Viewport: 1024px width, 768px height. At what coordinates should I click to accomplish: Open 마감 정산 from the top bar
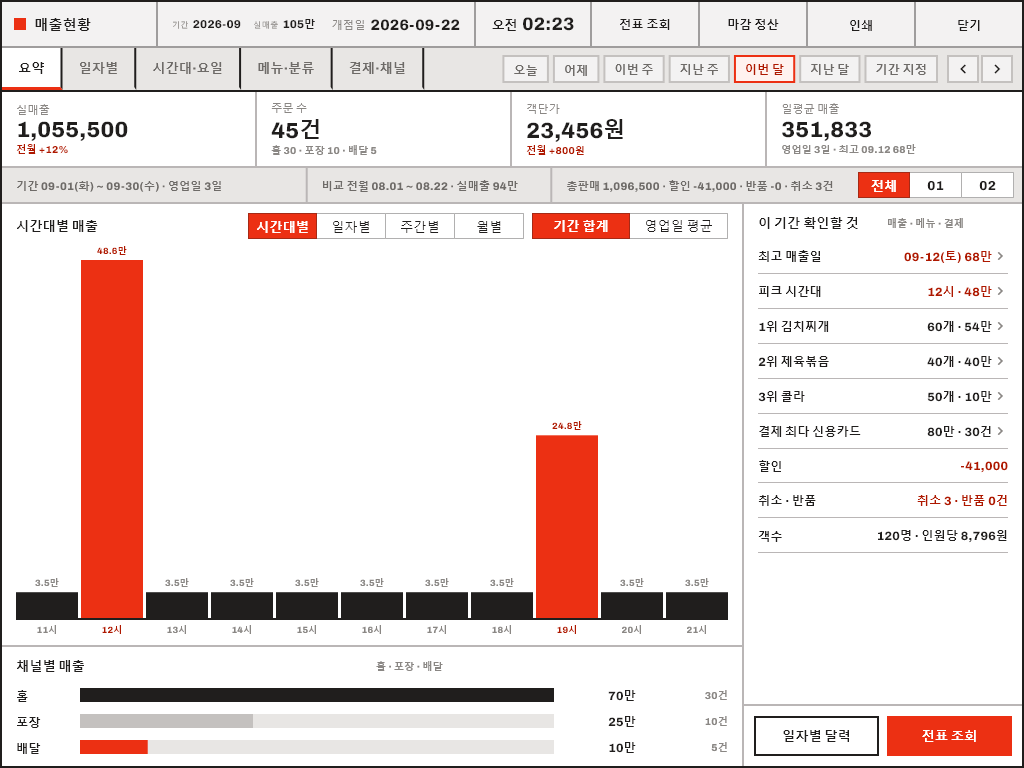coord(752,24)
